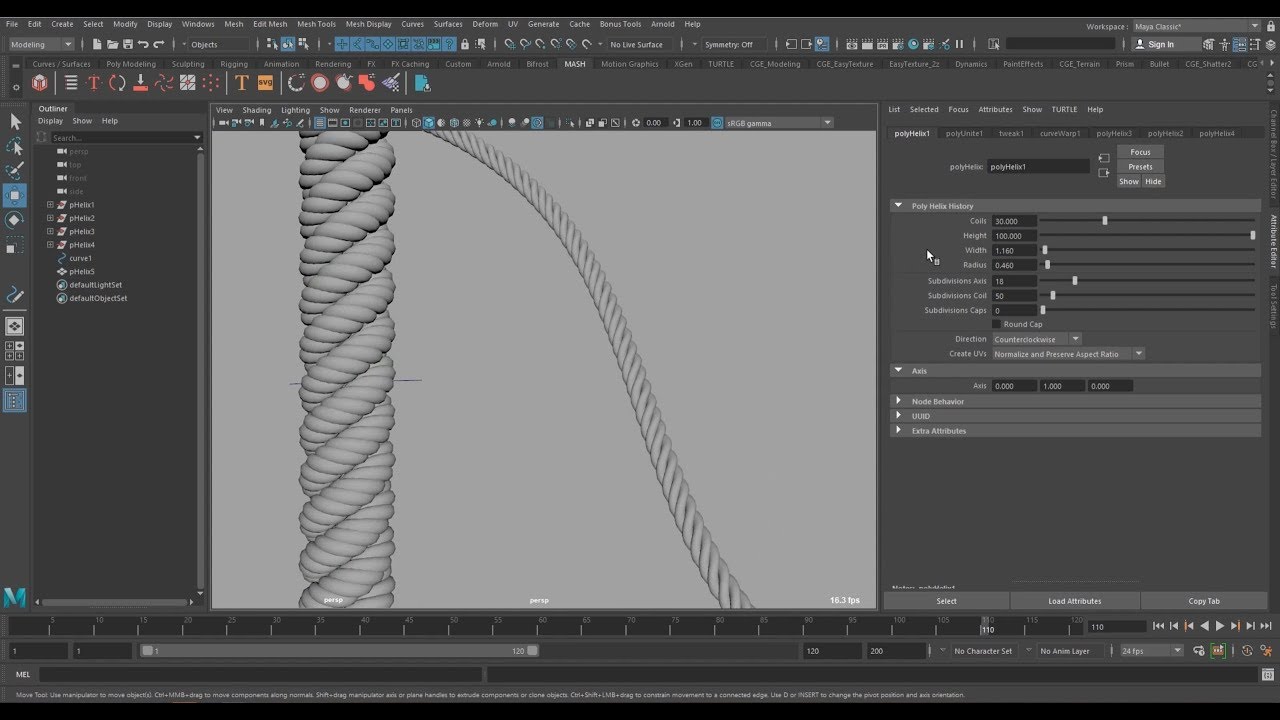Open the Direction Counterclockwise dropdown

1036,339
